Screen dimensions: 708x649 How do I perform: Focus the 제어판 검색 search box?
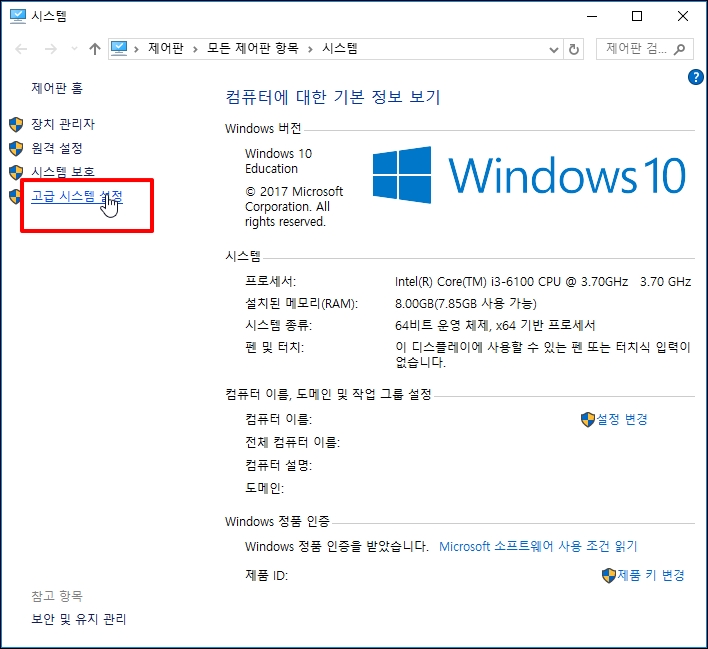point(644,49)
